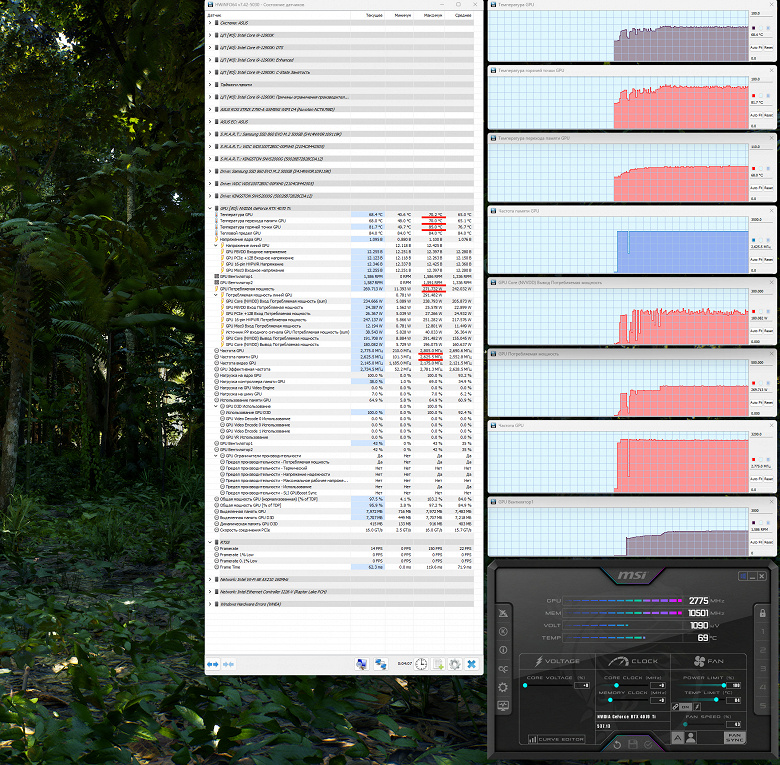Image resolution: width=780 pixels, height=765 pixels.
Task: Click Afterburner Windows-startup logo icon
Action: (x=743, y=576)
